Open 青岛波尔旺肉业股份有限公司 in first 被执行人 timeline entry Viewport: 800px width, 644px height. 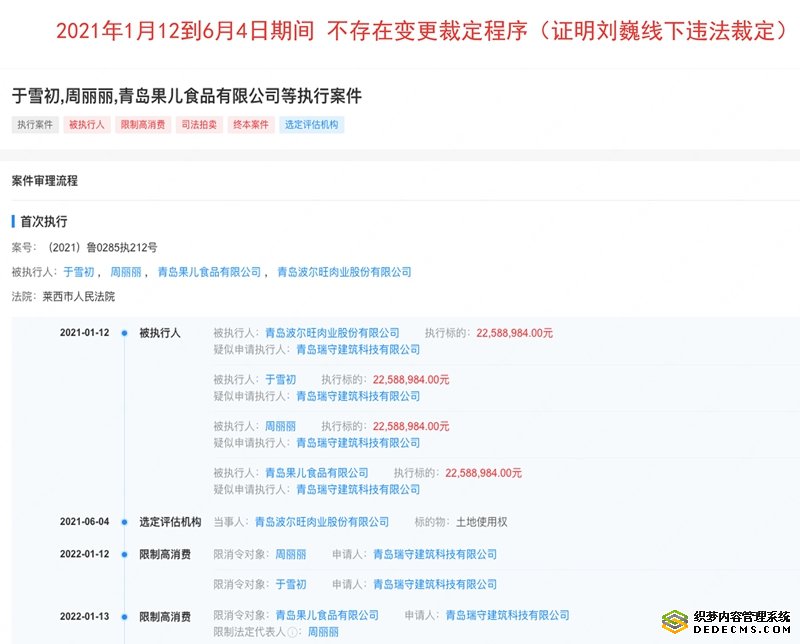pos(332,333)
